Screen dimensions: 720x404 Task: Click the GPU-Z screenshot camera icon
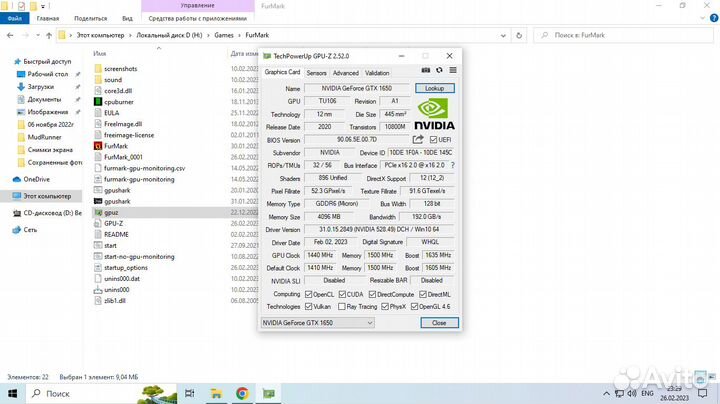(426, 72)
